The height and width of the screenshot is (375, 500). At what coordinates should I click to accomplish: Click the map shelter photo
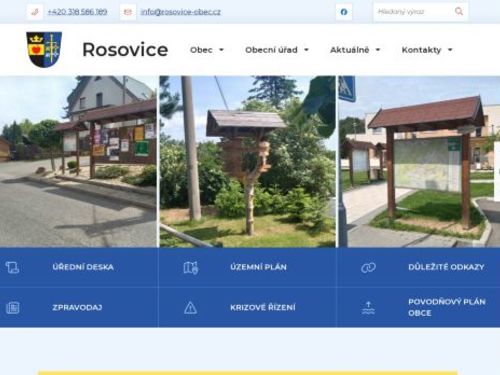[419, 161]
